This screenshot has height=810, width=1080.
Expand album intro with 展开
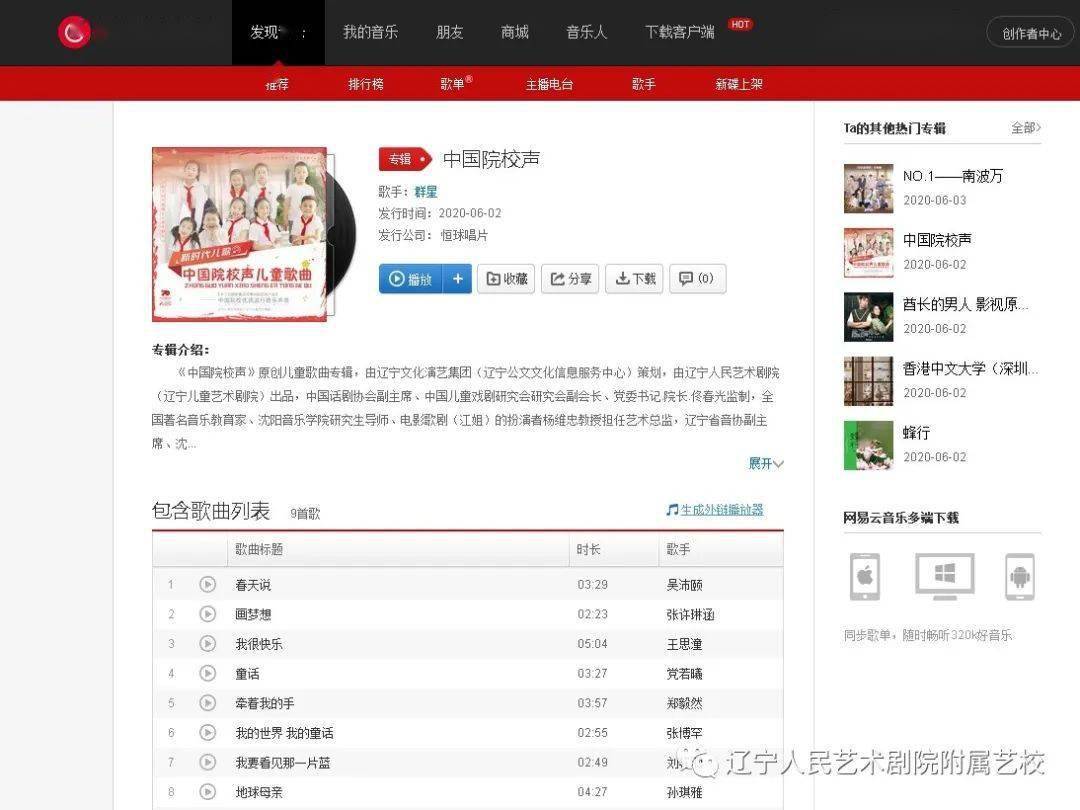[x=765, y=463]
